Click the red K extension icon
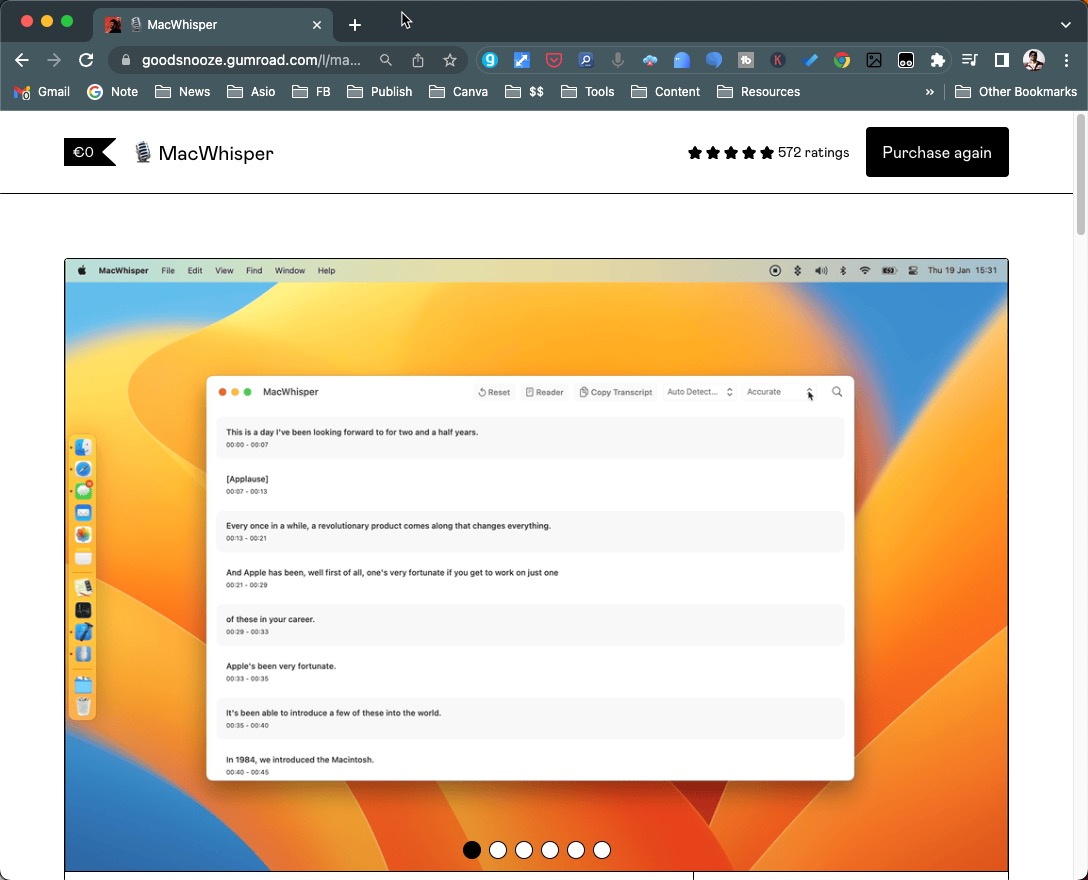 778,60
